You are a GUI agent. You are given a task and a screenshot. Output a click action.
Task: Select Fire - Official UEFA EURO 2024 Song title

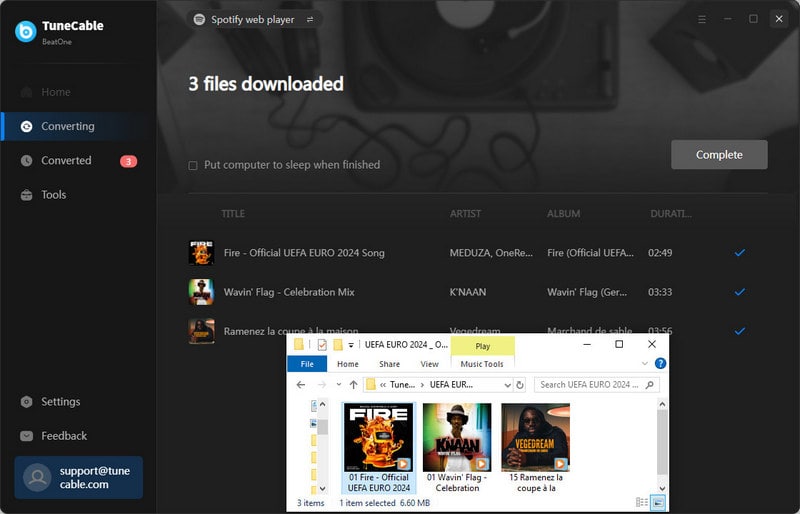304,253
